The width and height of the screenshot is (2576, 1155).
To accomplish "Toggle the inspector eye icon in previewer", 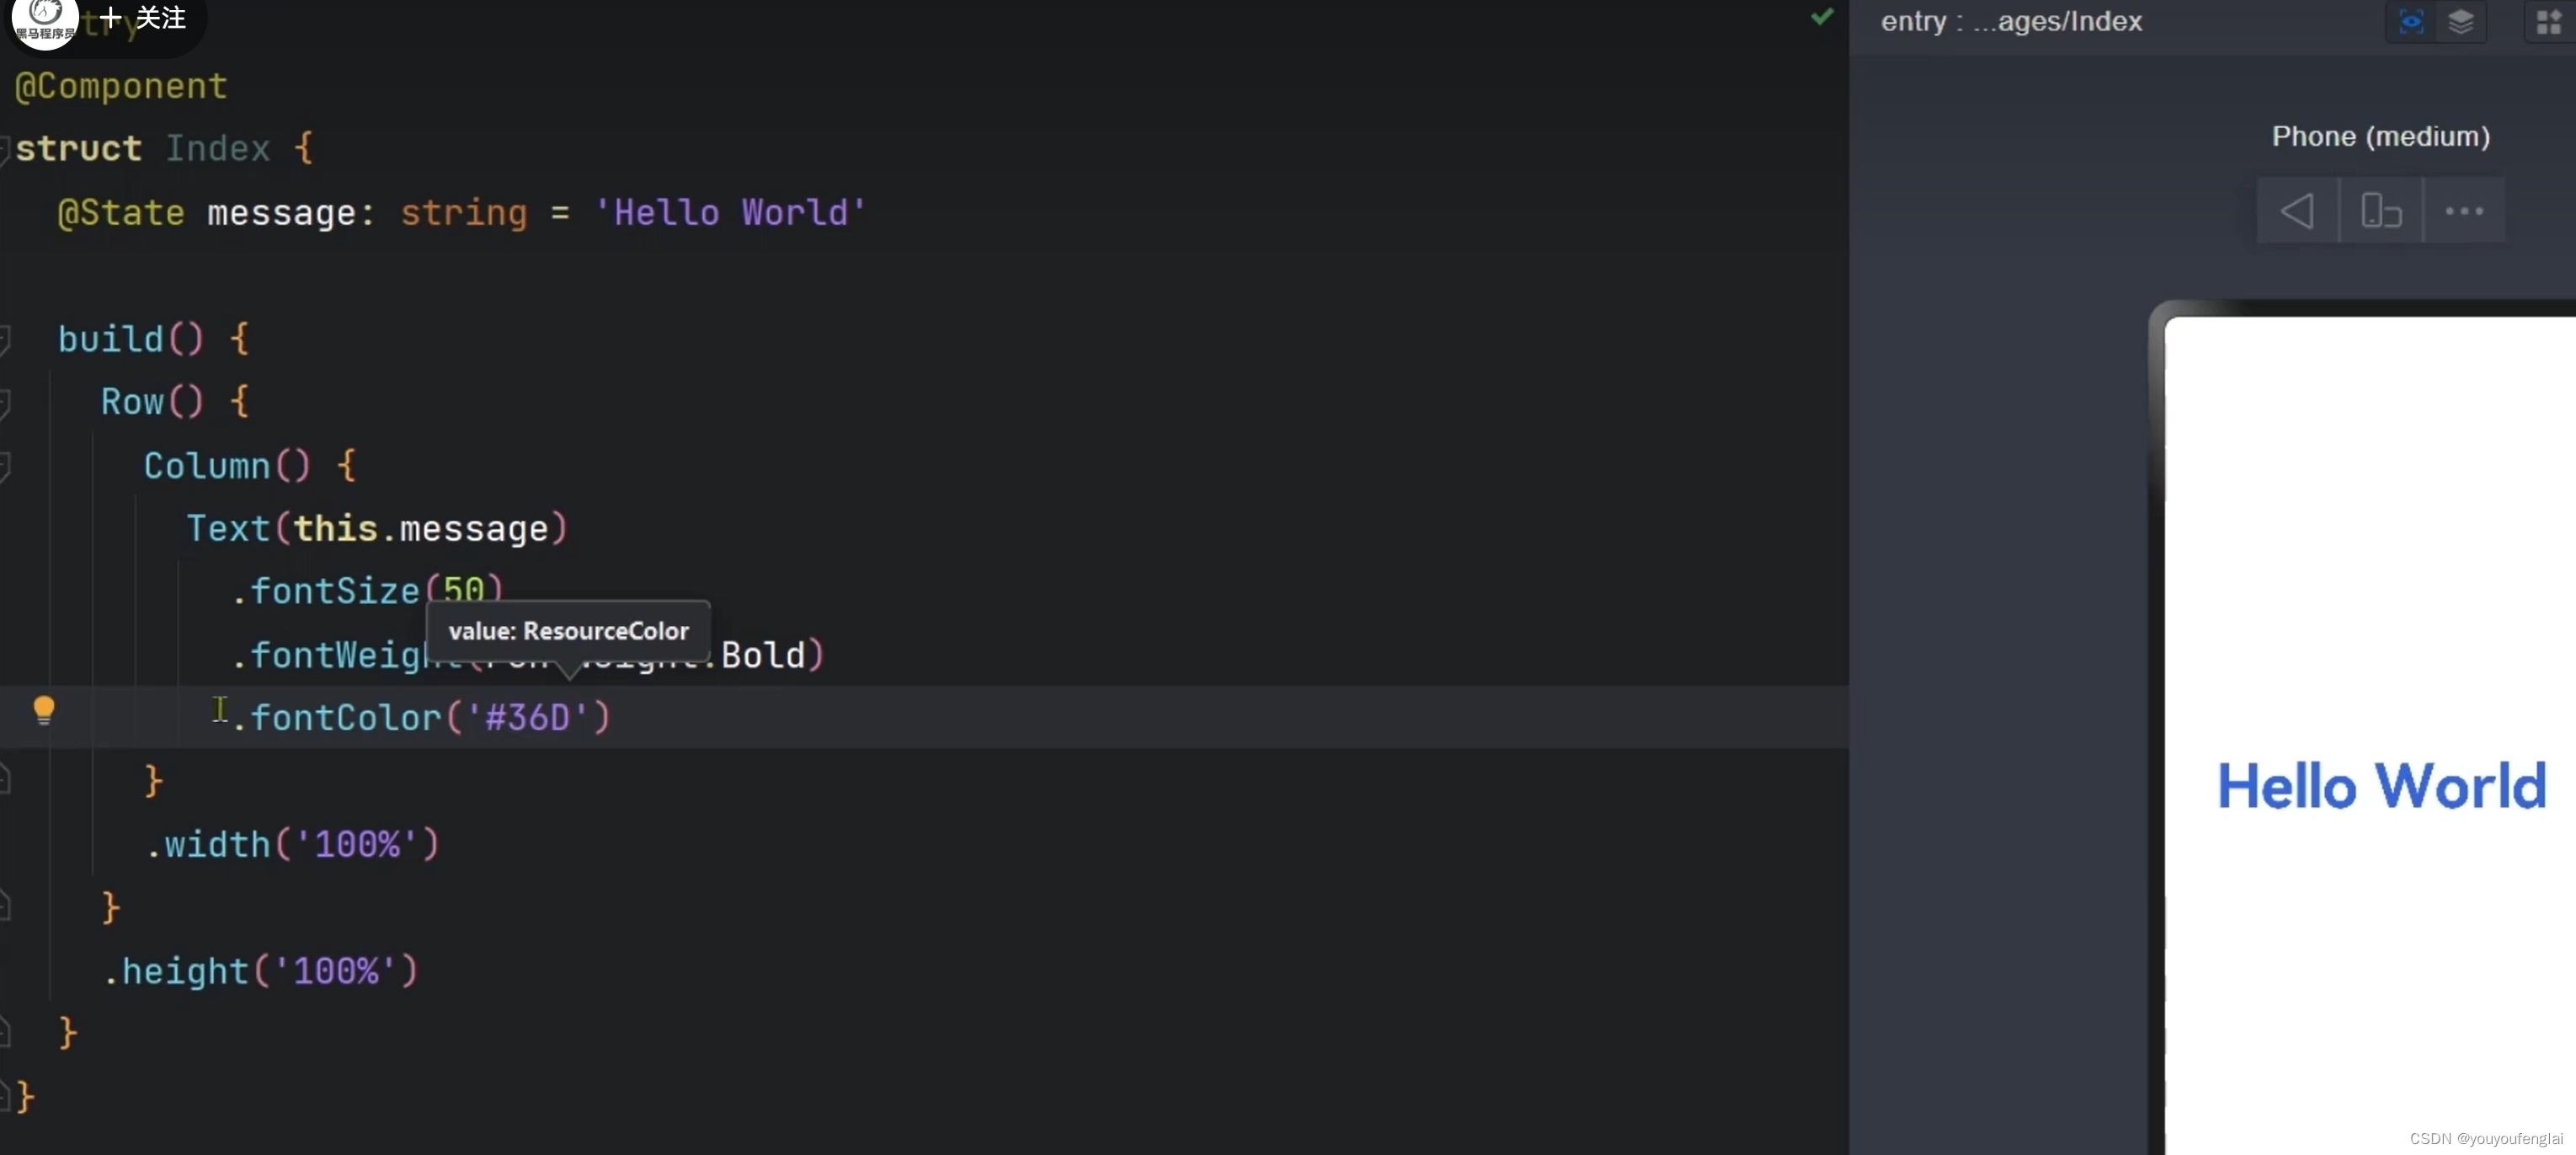I will coord(2411,21).
